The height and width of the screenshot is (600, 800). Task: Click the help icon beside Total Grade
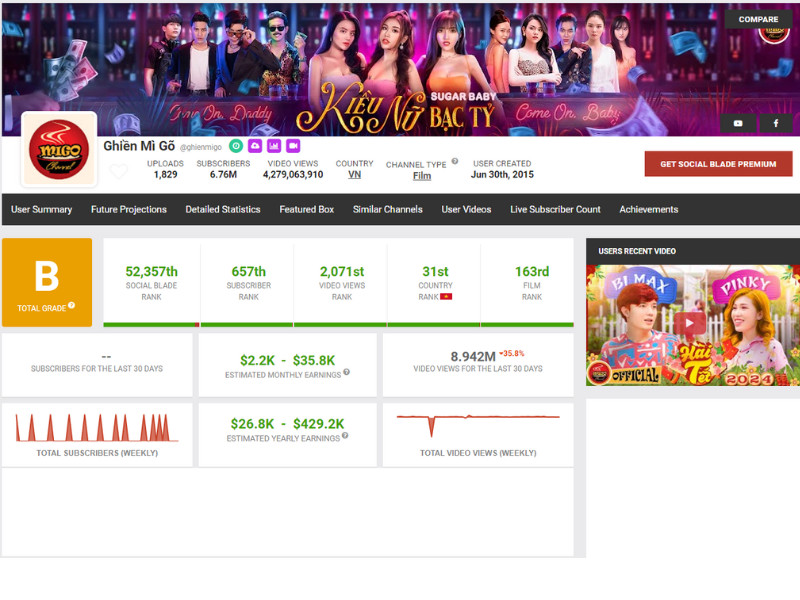point(71,305)
